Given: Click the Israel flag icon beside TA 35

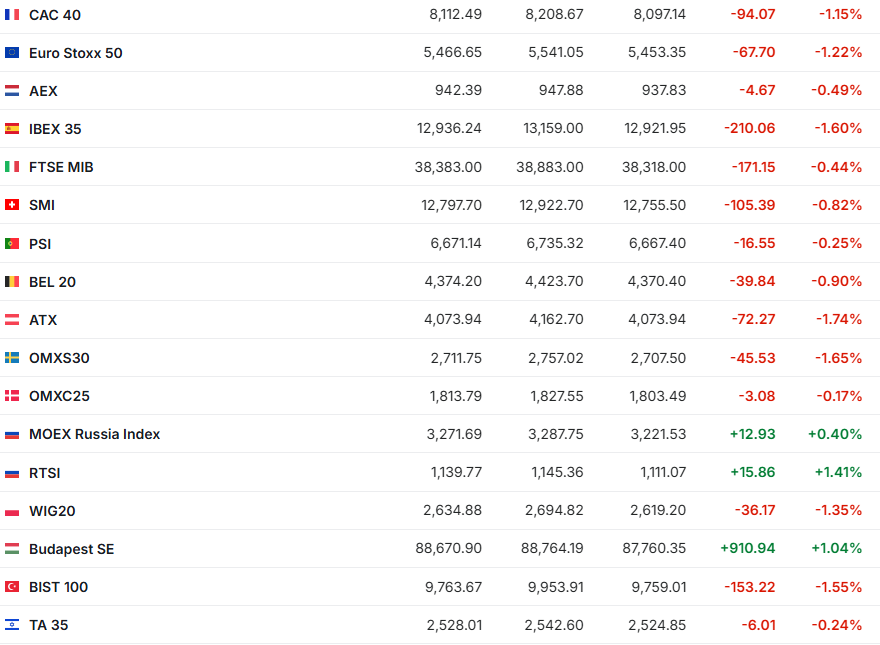Looking at the screenshot, I should point(12,625).
